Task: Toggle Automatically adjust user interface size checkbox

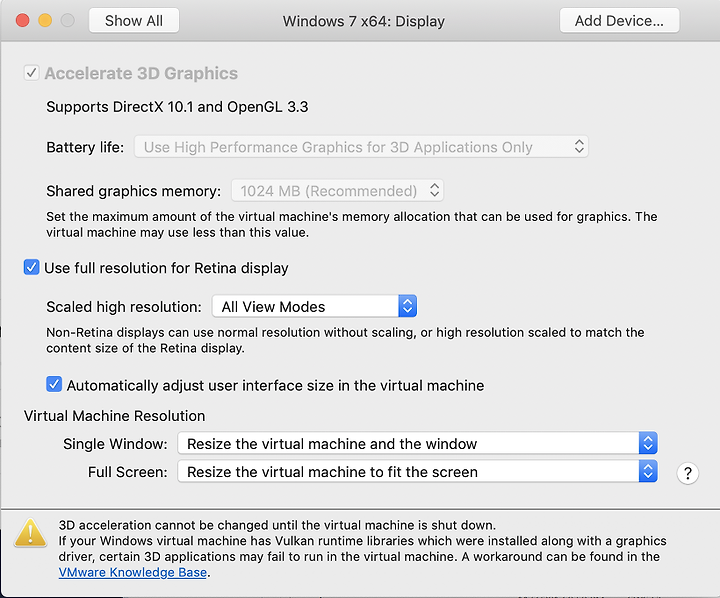Action: 54,384
